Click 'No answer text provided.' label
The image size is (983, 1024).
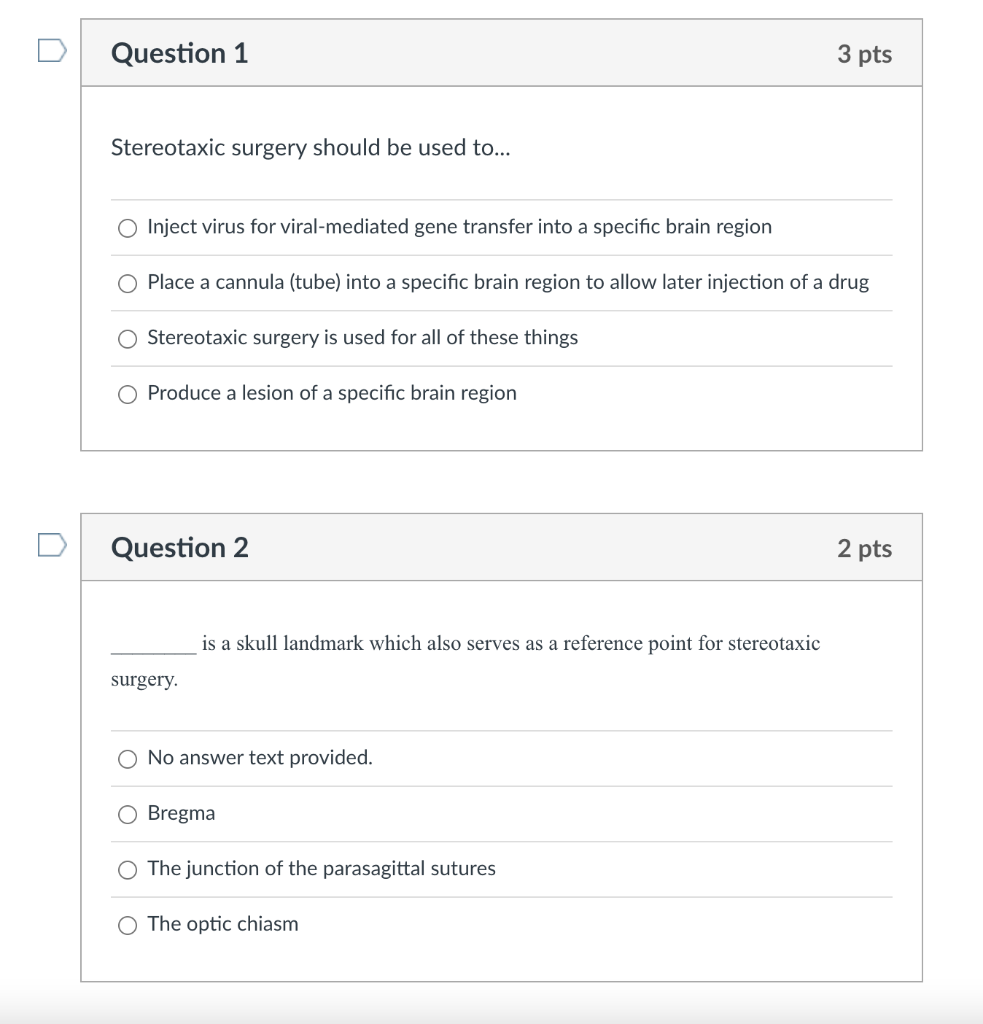point(260,758)
